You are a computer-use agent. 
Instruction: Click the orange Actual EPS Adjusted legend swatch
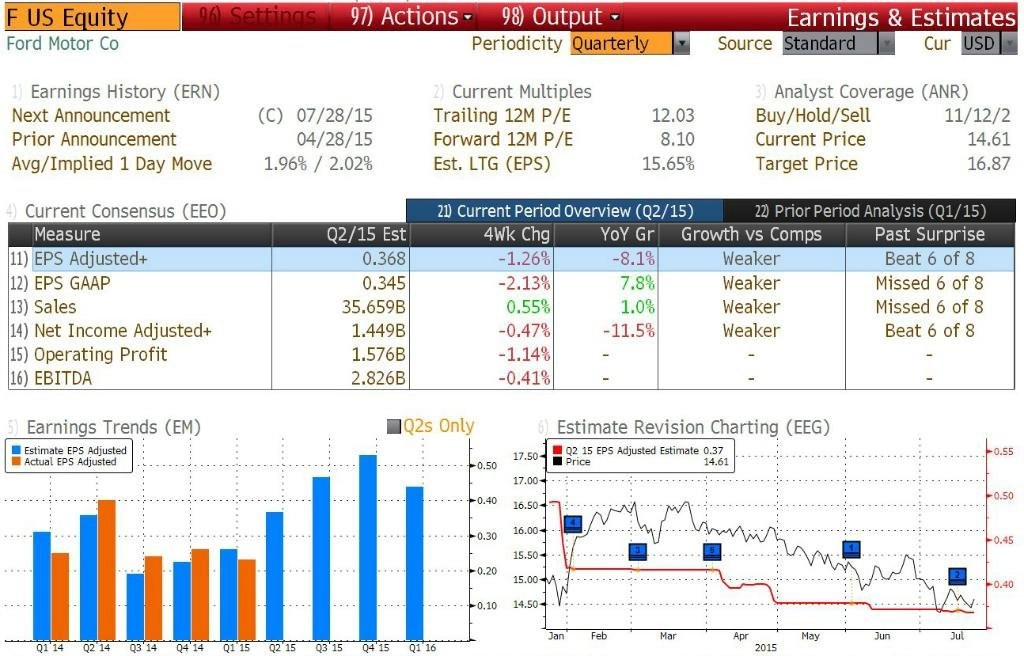tap(16, 461)
